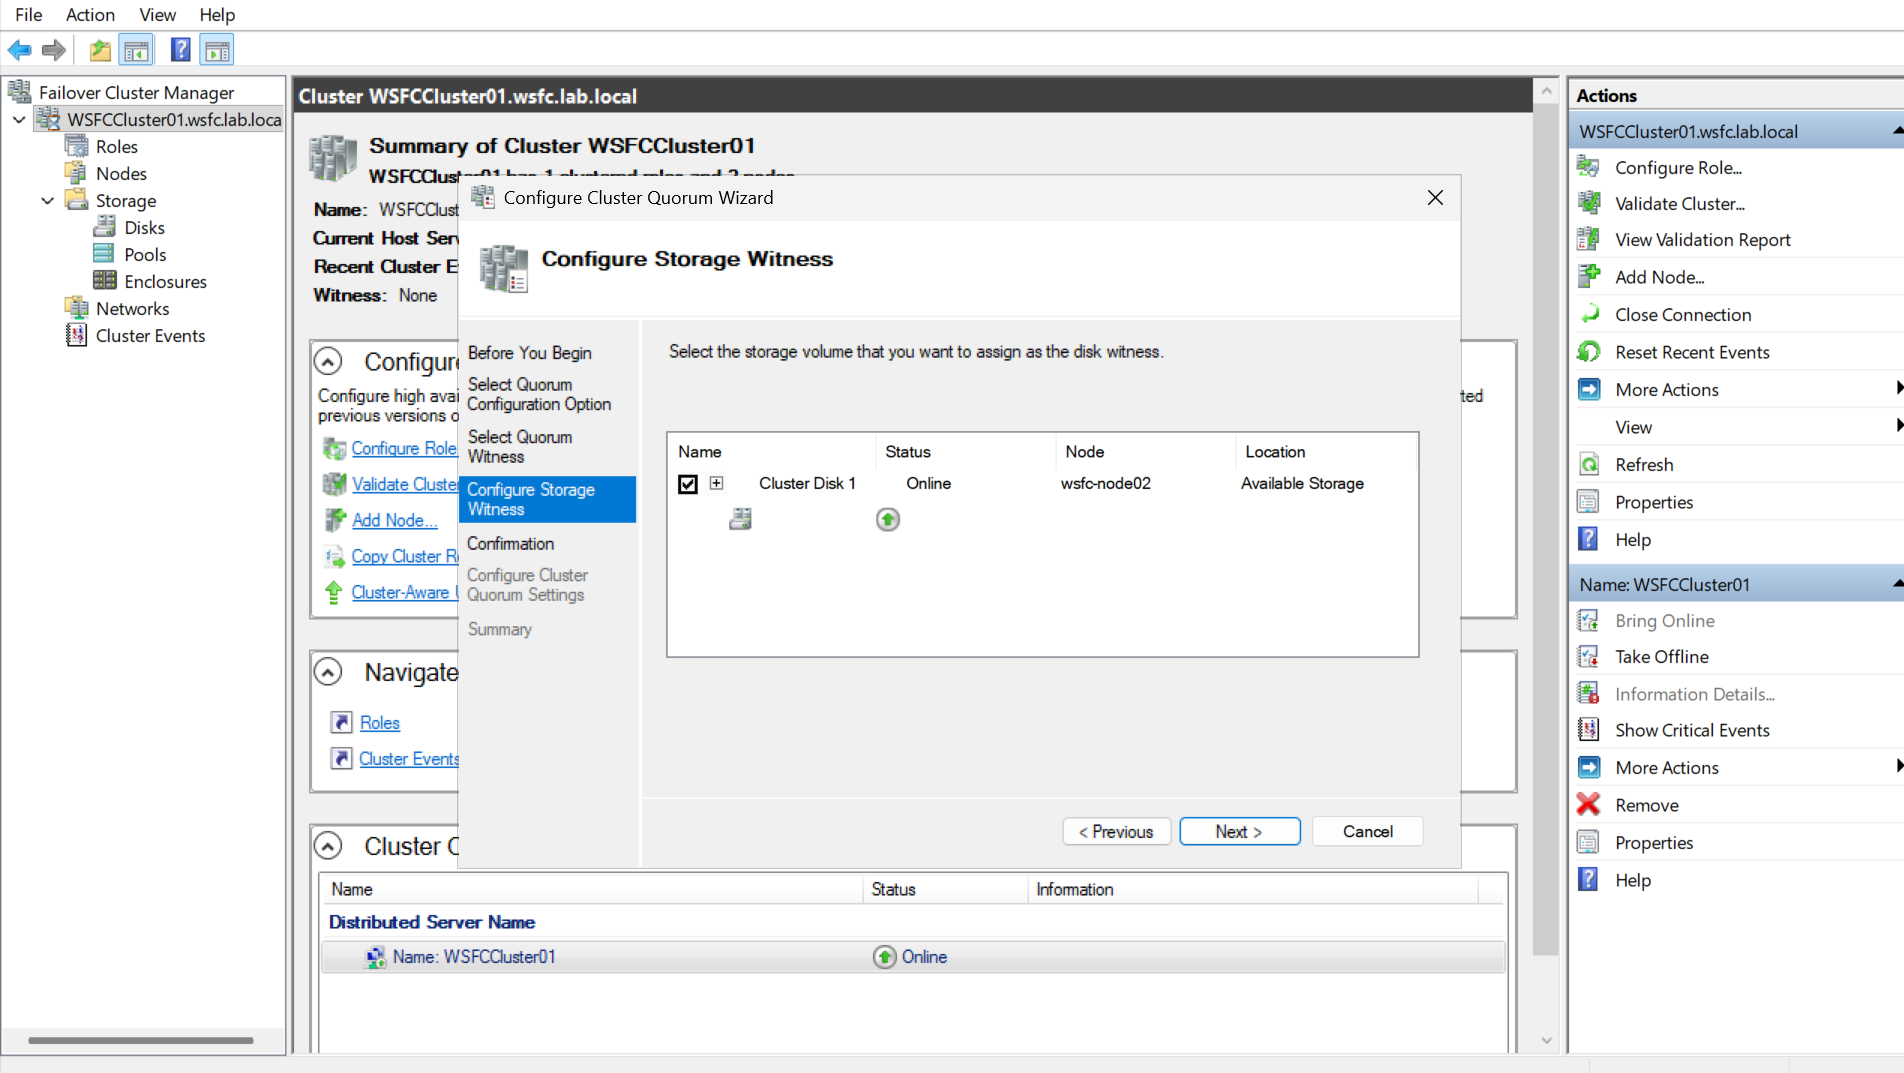Click the disk icon under Cluster Disk 1
This screenshot has width=1904, height=1073.
pos(740,519)
